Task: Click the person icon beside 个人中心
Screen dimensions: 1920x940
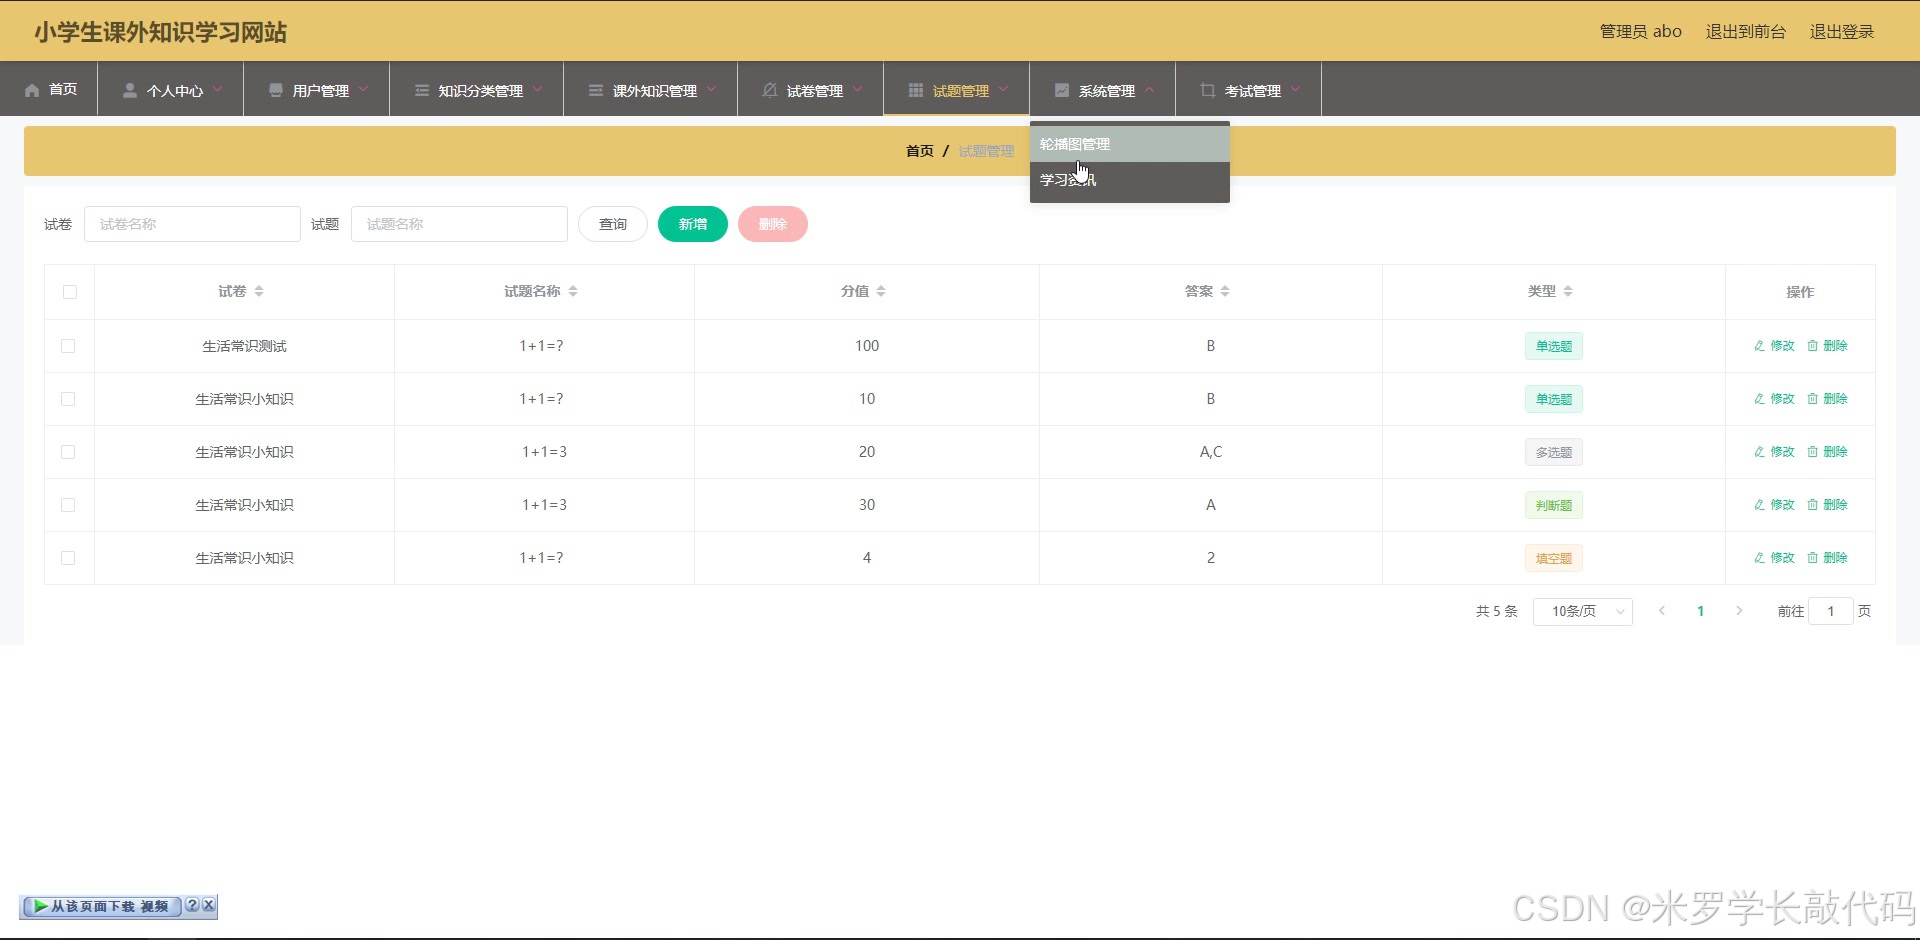Action: coord(130,90)
